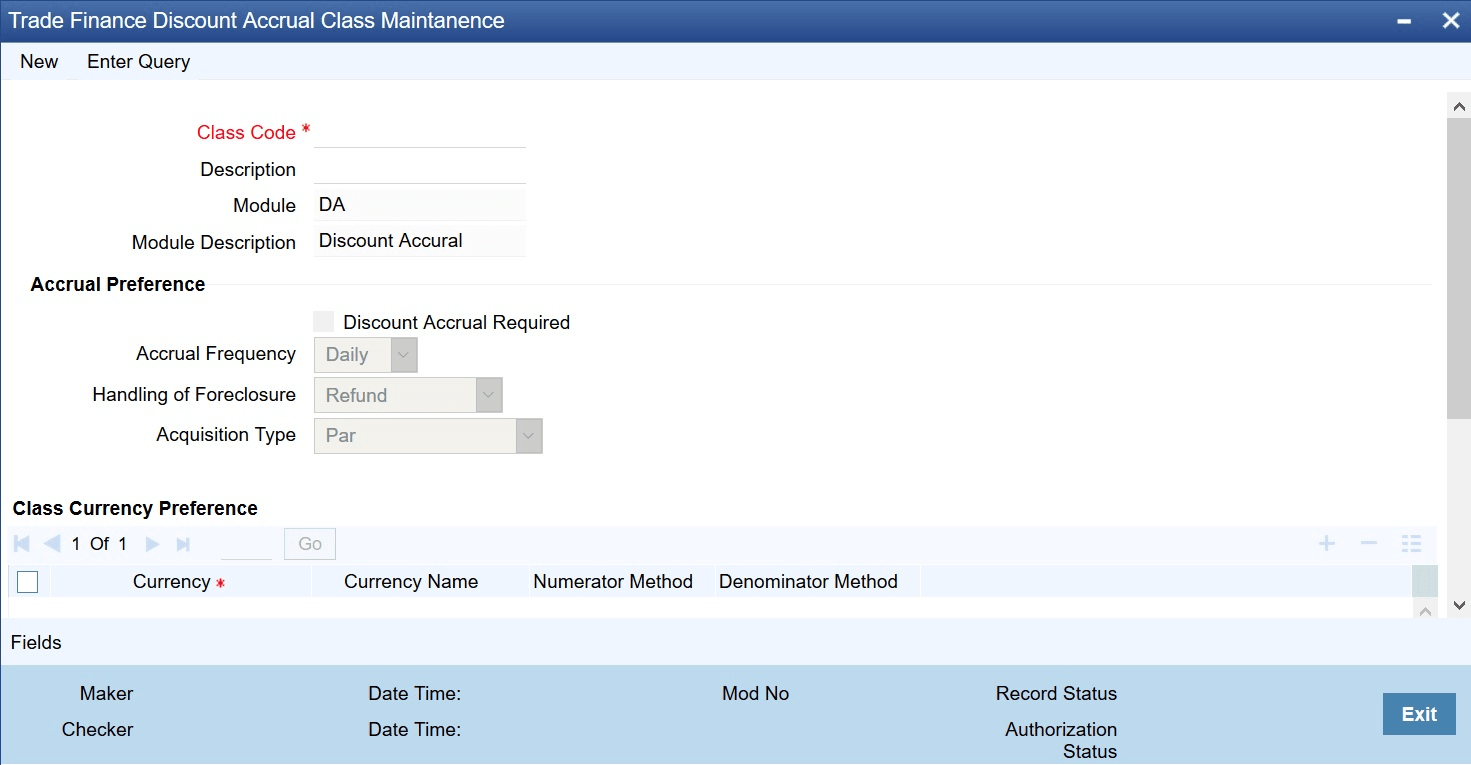This screenshot has height=765, width=1471.
Task: Remove row from Class Currency Preference
Action: click(x=1369, y=543)
